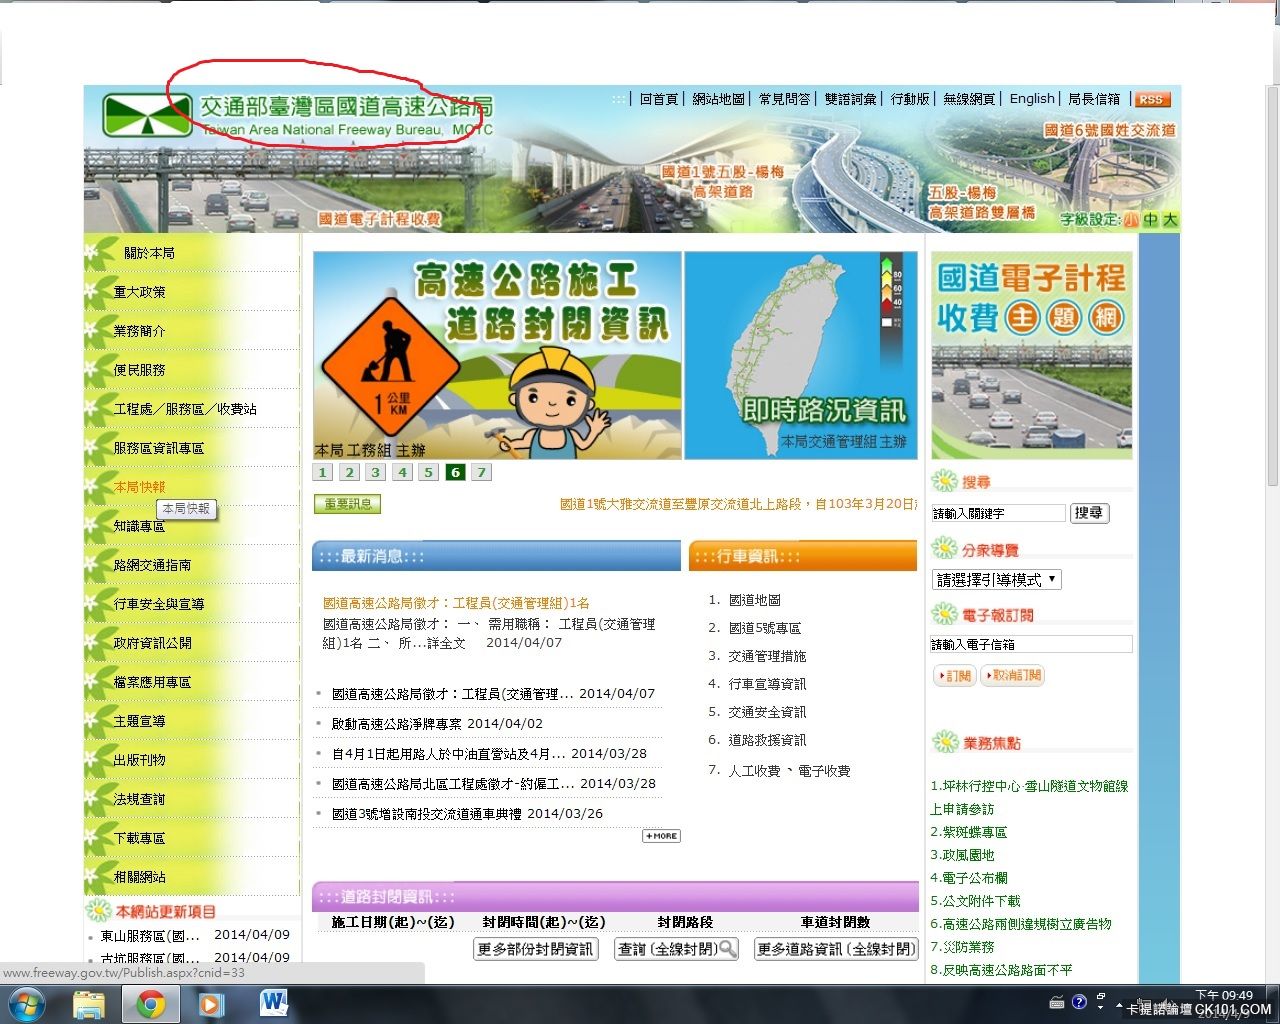Open 行動版 mobile version link

coord(910,99)
